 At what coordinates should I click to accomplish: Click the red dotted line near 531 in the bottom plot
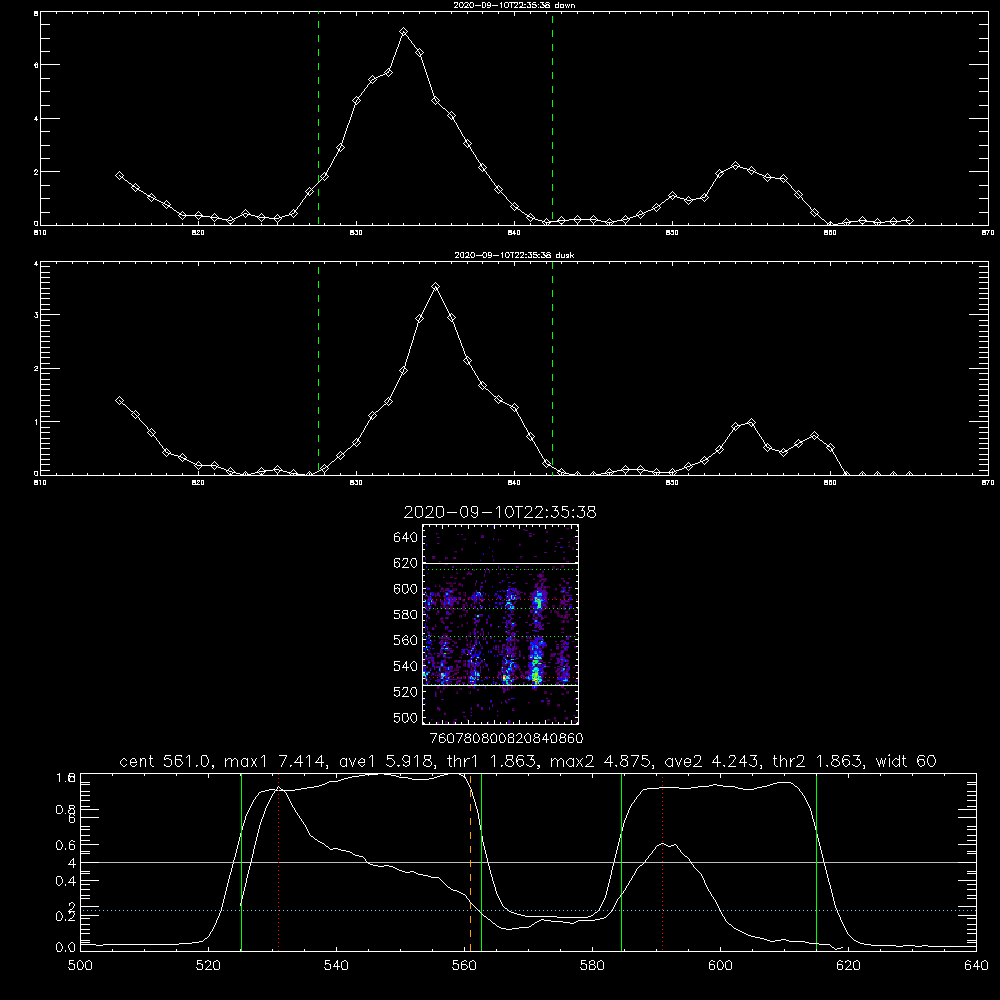coord(279,862)
